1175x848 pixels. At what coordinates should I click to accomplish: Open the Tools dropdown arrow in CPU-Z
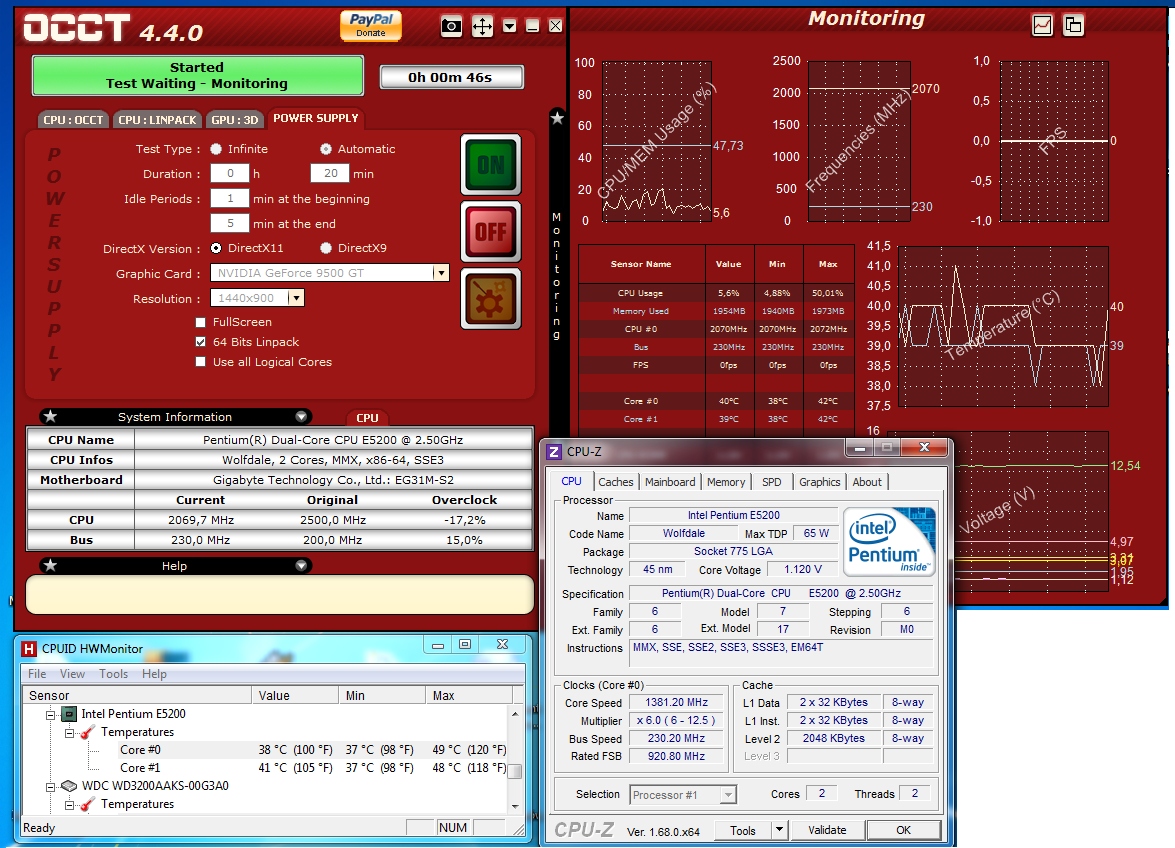[778, 830]
